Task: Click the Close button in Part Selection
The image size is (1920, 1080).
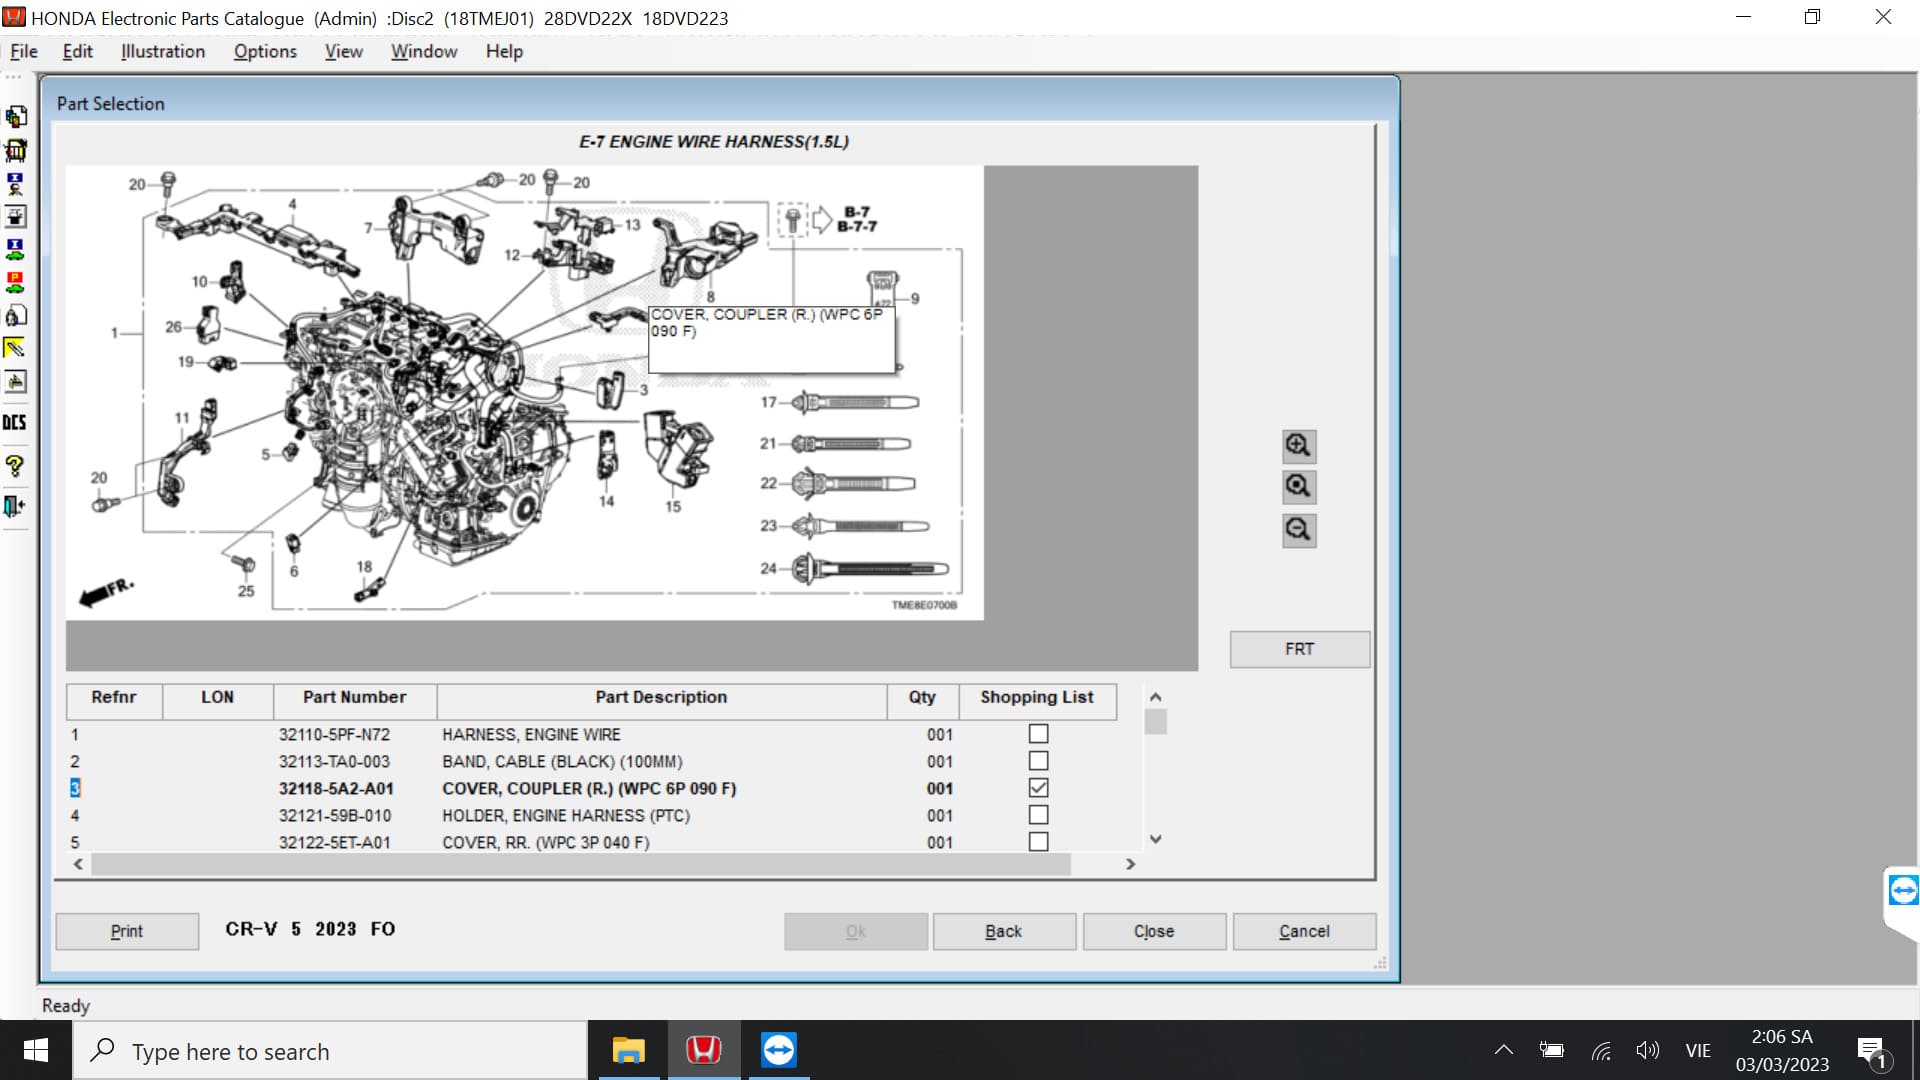Action: pyautogui.click(x=1154, y=931)
